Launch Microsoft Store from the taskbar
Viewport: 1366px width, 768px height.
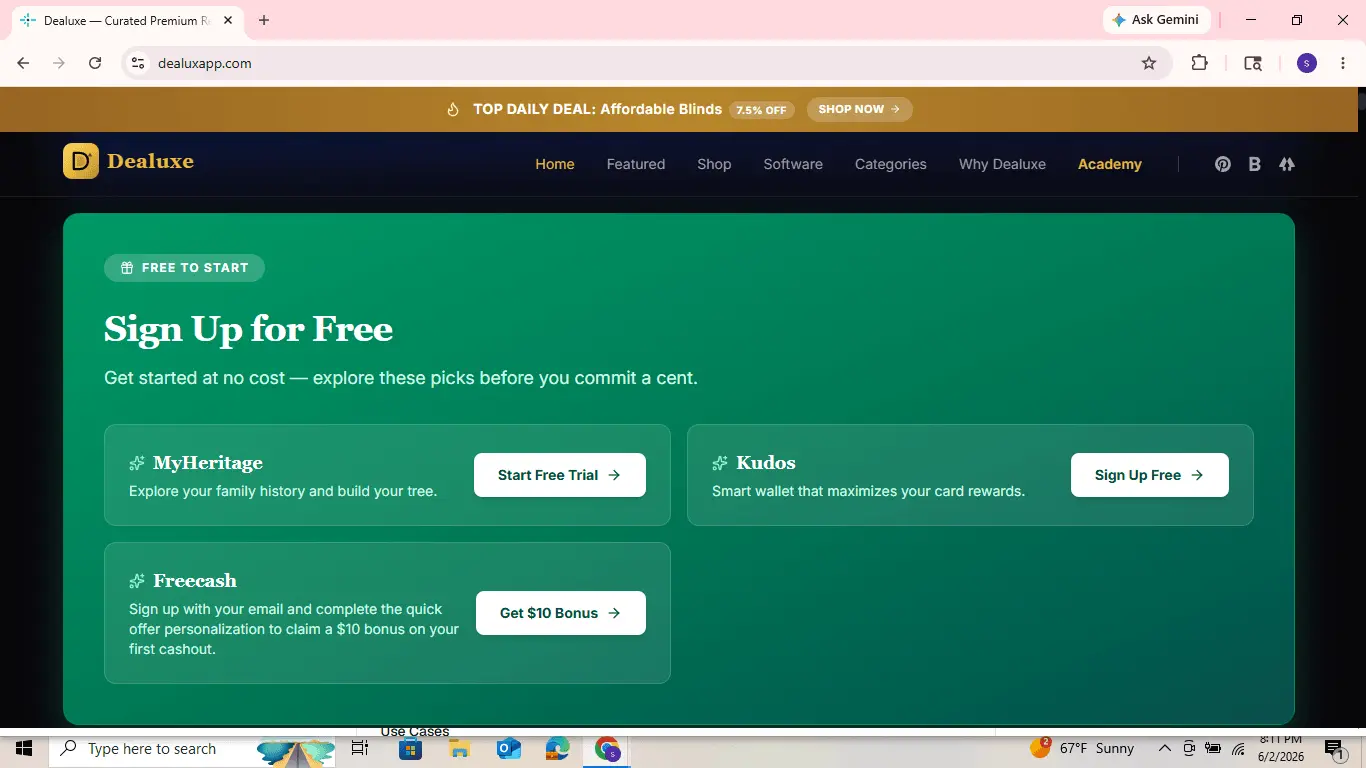pos(410,748)
